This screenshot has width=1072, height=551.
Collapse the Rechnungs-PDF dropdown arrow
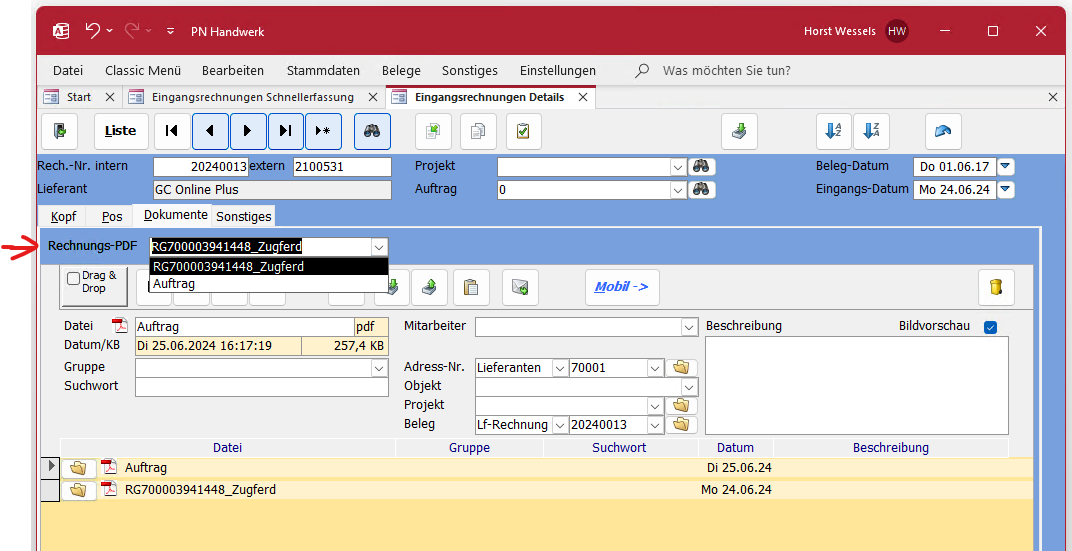pos(379,247)
